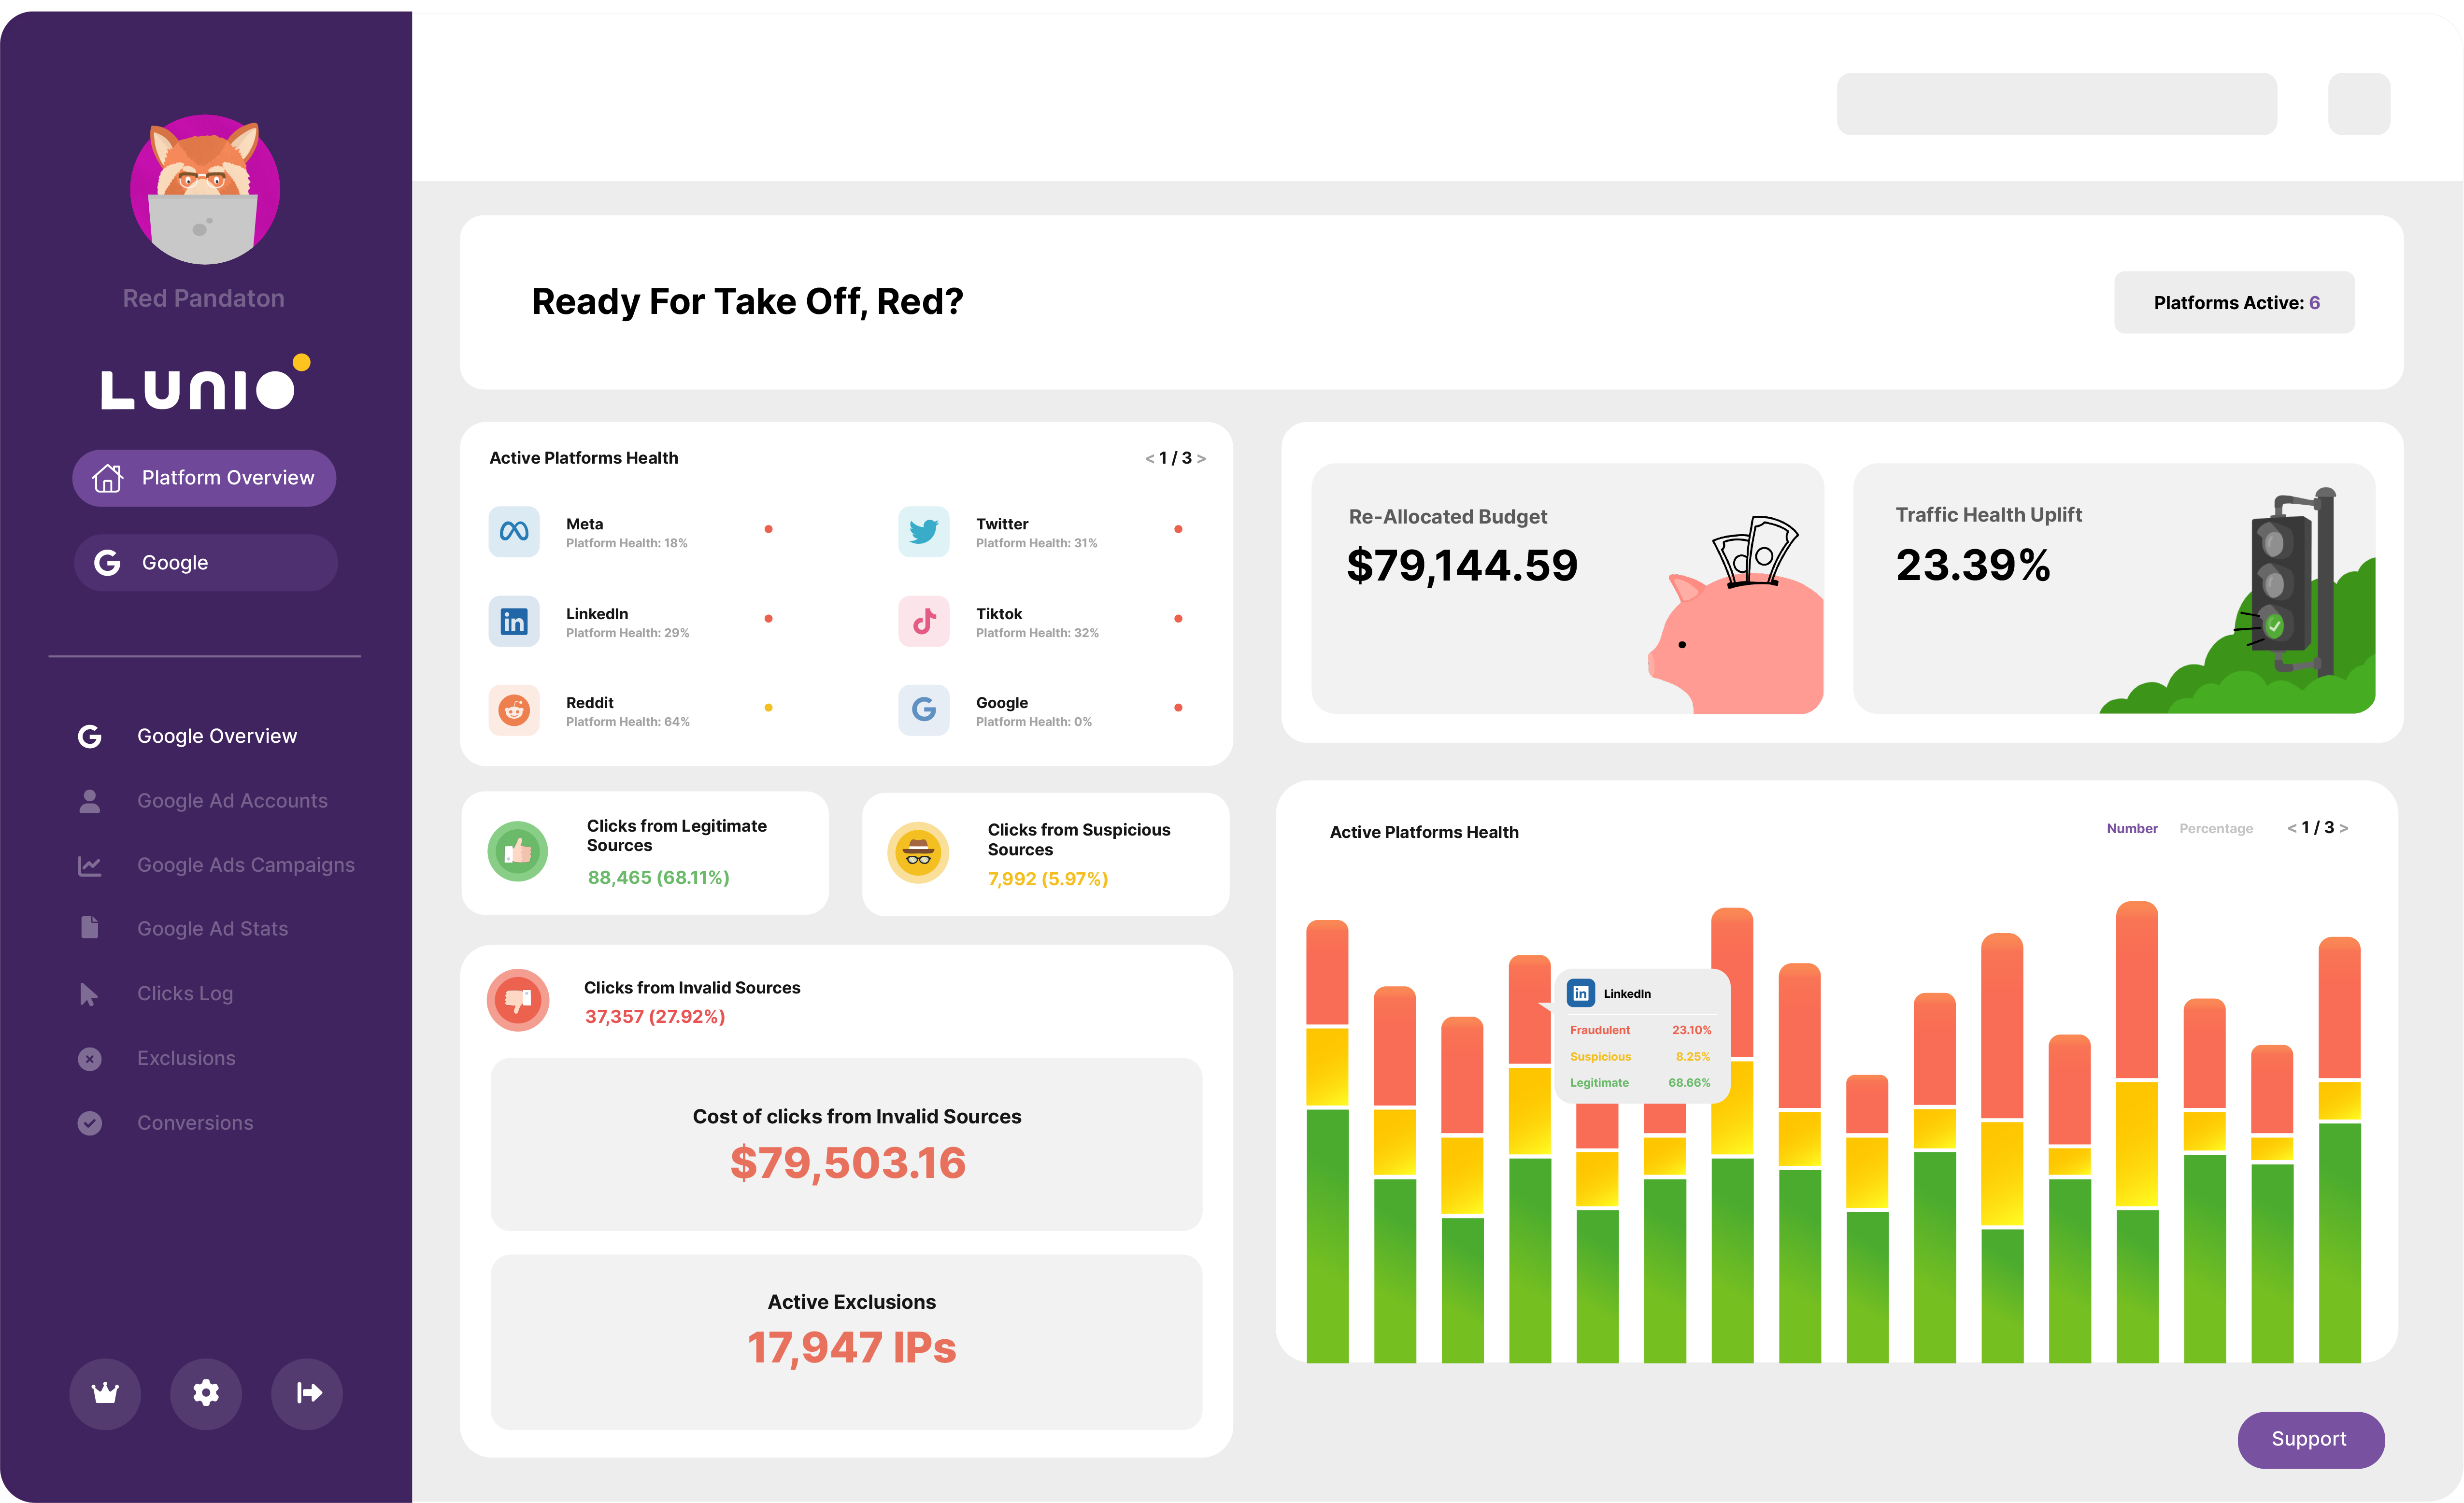The image size is (2464, 1503).
Task: Go to next page of platforms health list
Action: pyautogui.click(x=1202, y=459)
